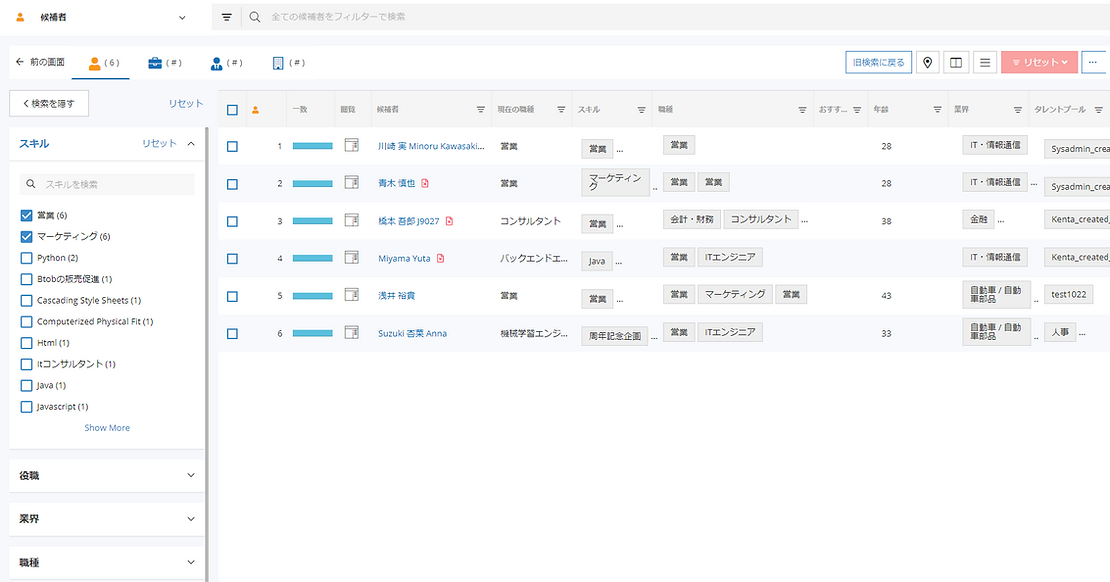1110x582 pixels.
Task: Click the 旧検索に戻る button
Action: (878, 62)
